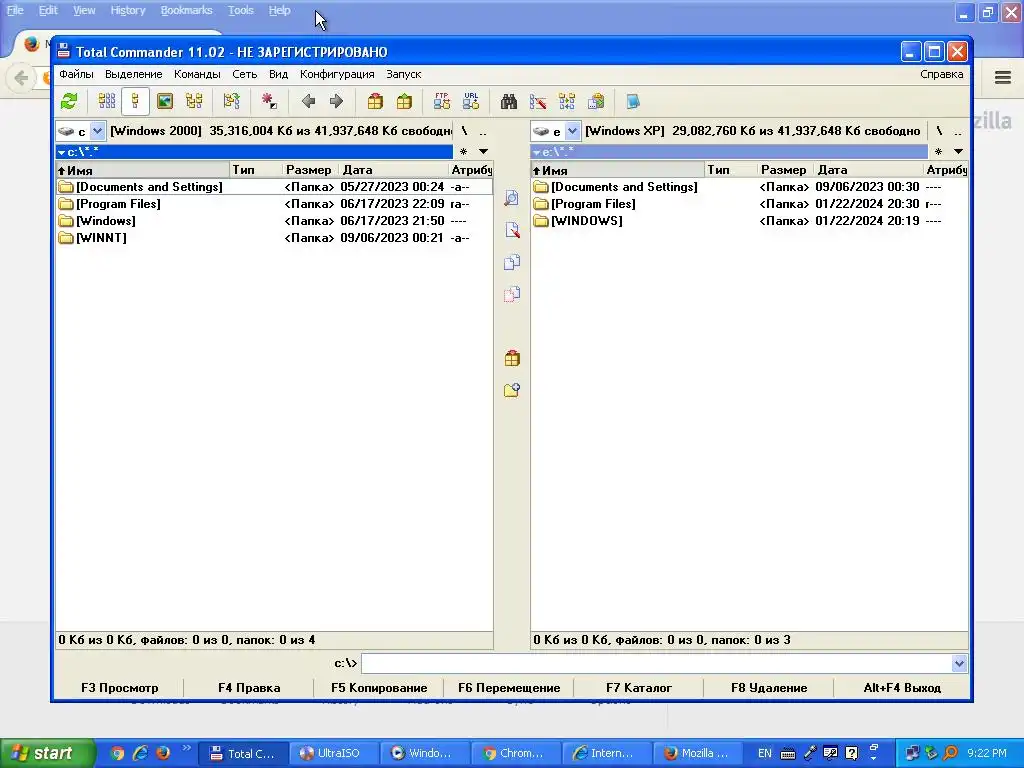Click the edit document icon between panels
Screen dimensions: 1024x768
[x=512, y=230]
